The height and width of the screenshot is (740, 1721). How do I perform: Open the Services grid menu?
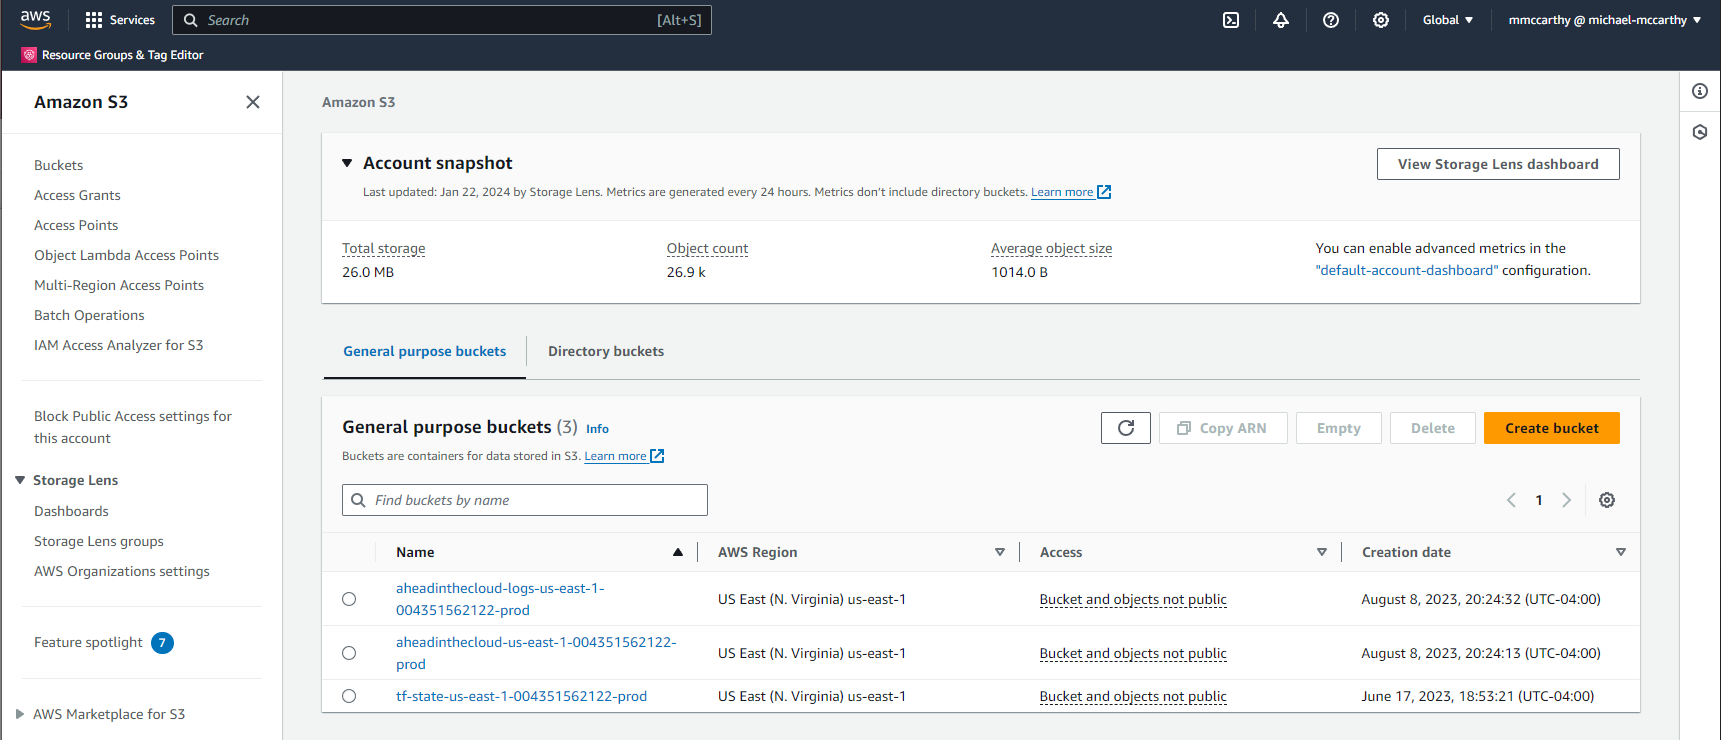120,20
